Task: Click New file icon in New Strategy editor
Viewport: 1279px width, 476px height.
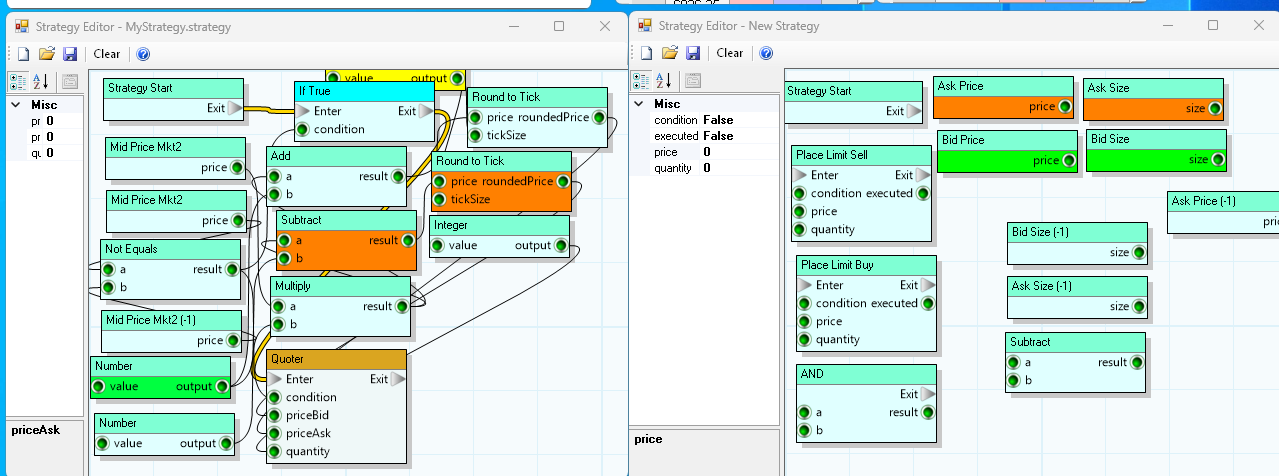Action: (646, 53)
